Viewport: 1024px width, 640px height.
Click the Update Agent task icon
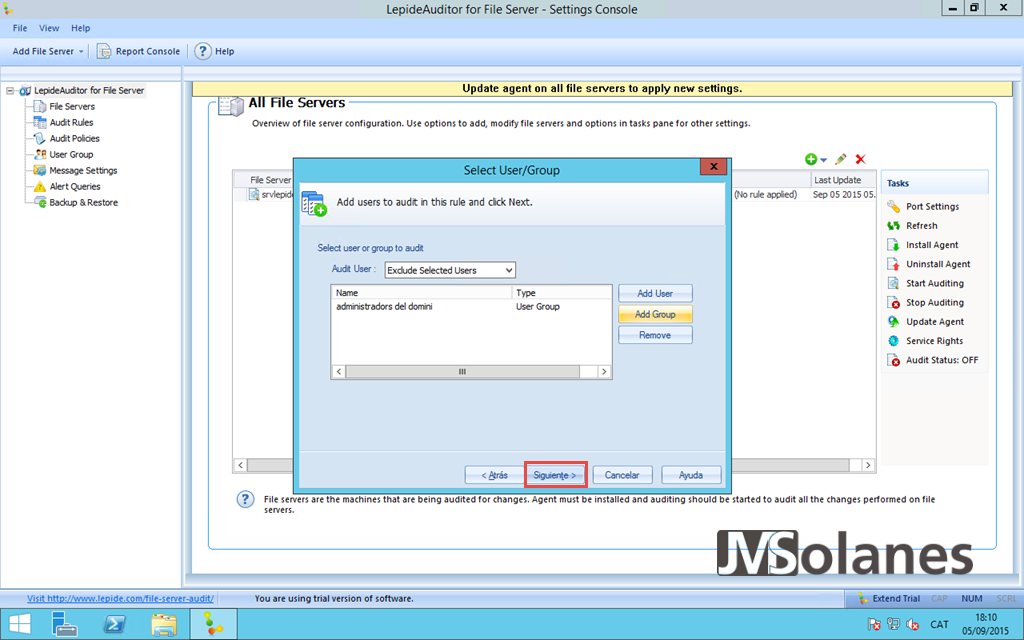(893, 321)
